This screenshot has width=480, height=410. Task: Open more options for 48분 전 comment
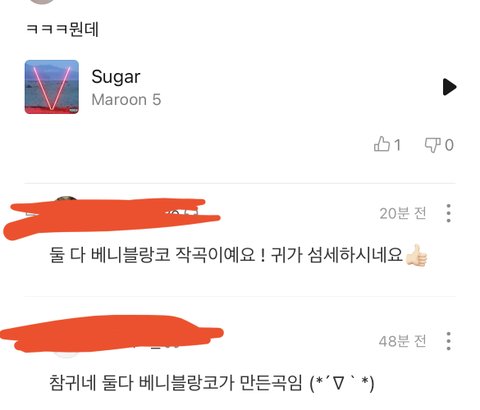coord(449,341)
